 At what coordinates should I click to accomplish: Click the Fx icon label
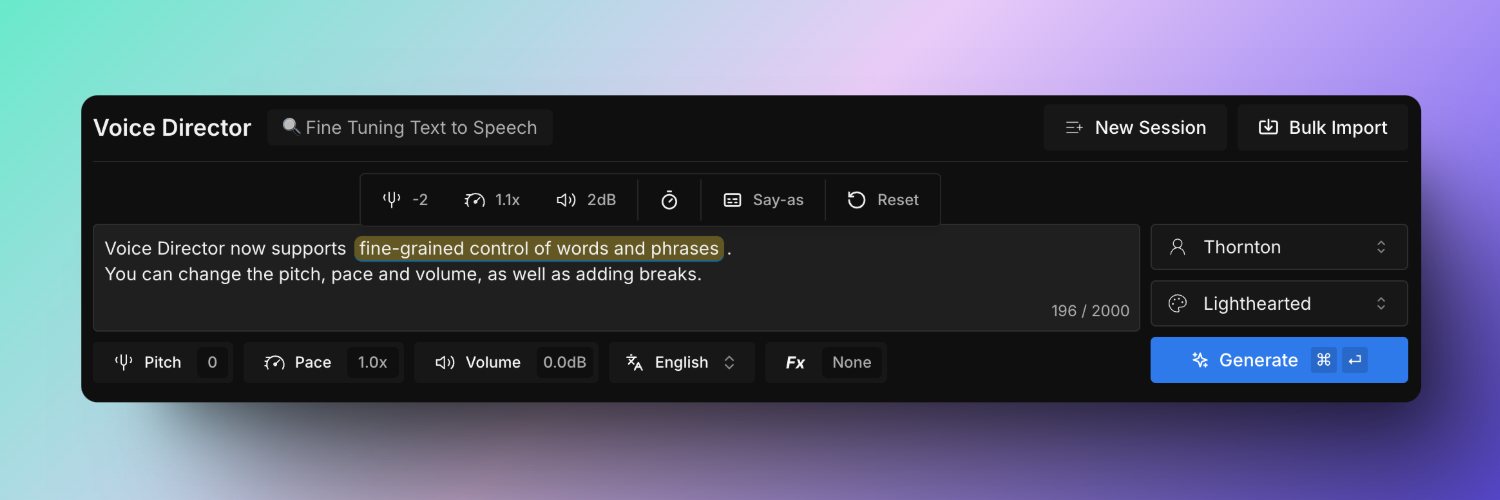tap(795, 363)
